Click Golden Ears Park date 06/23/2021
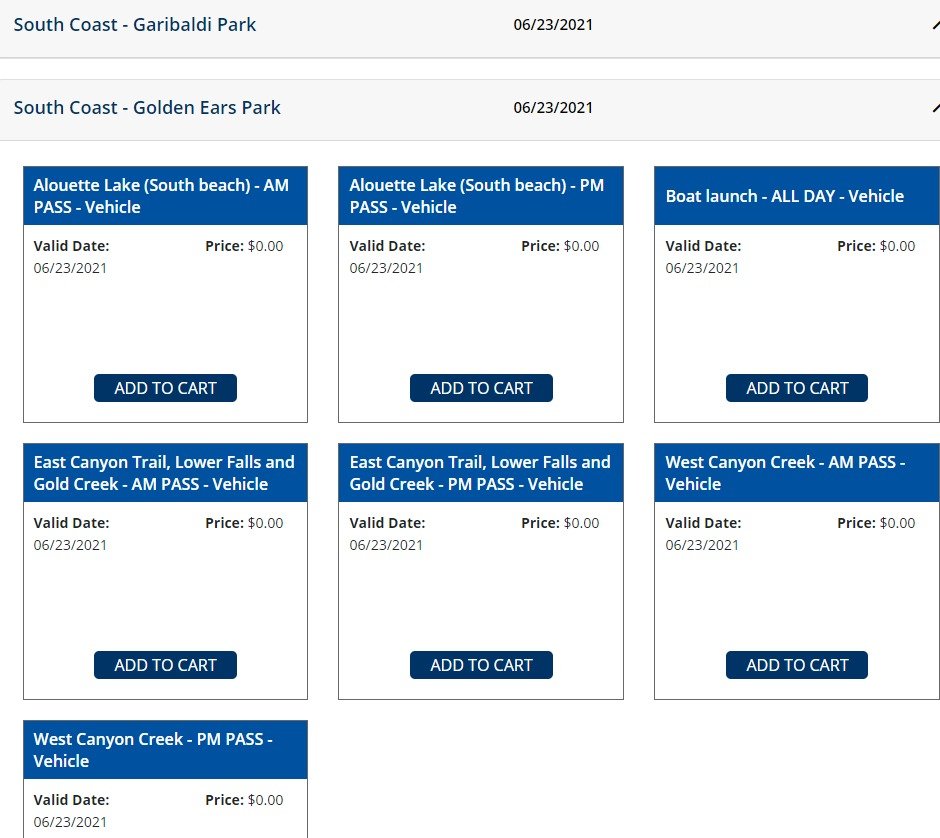Screen dimensions: 940x838 (553, 107)
